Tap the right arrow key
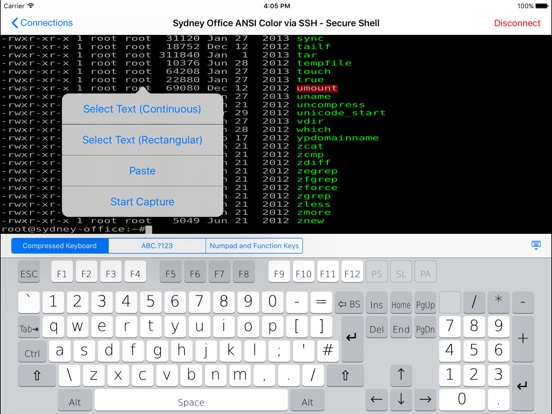The image size is (552, 414). point(425,400)
